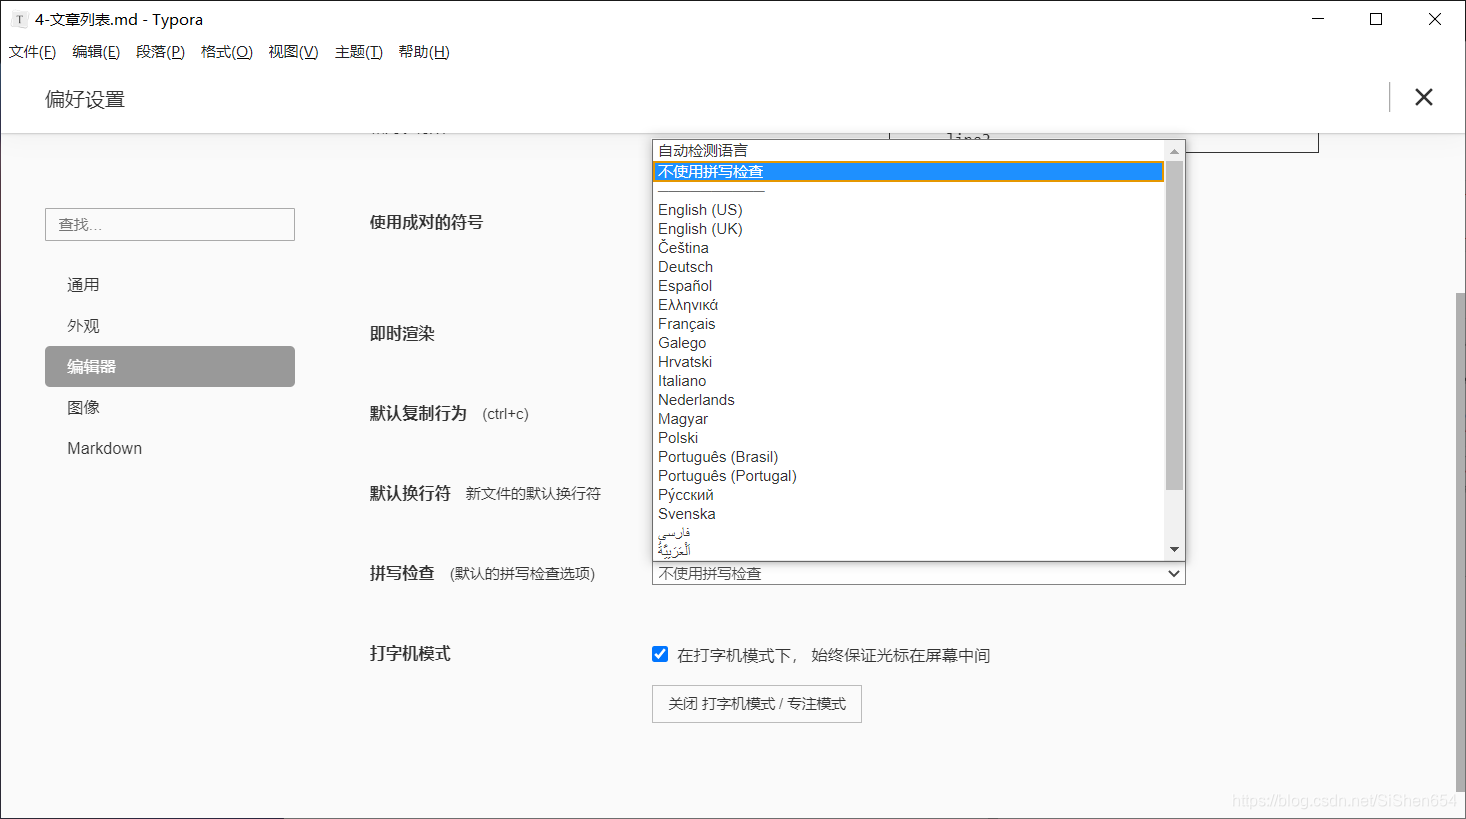Image resolution: width=1466 pixels, height=819 pixels.
Task: Select Nederlands from the language list
Action: 909,400
